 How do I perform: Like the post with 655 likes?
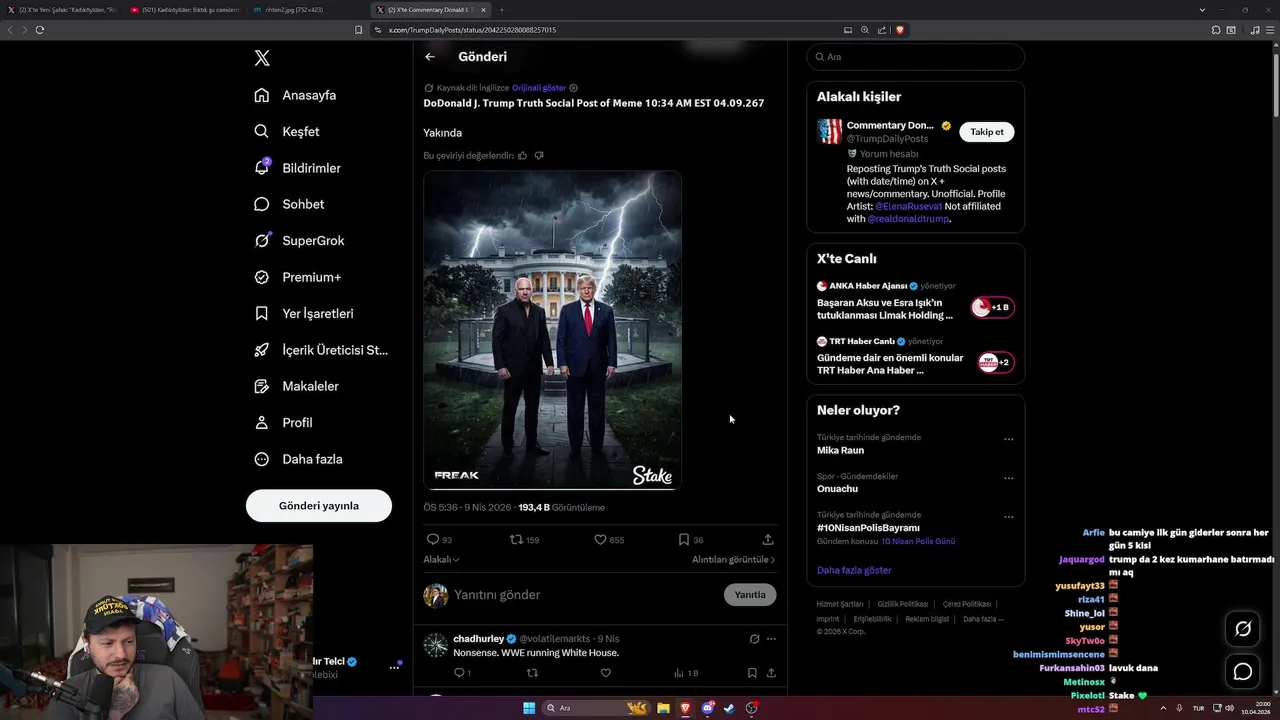pos(609,540)
